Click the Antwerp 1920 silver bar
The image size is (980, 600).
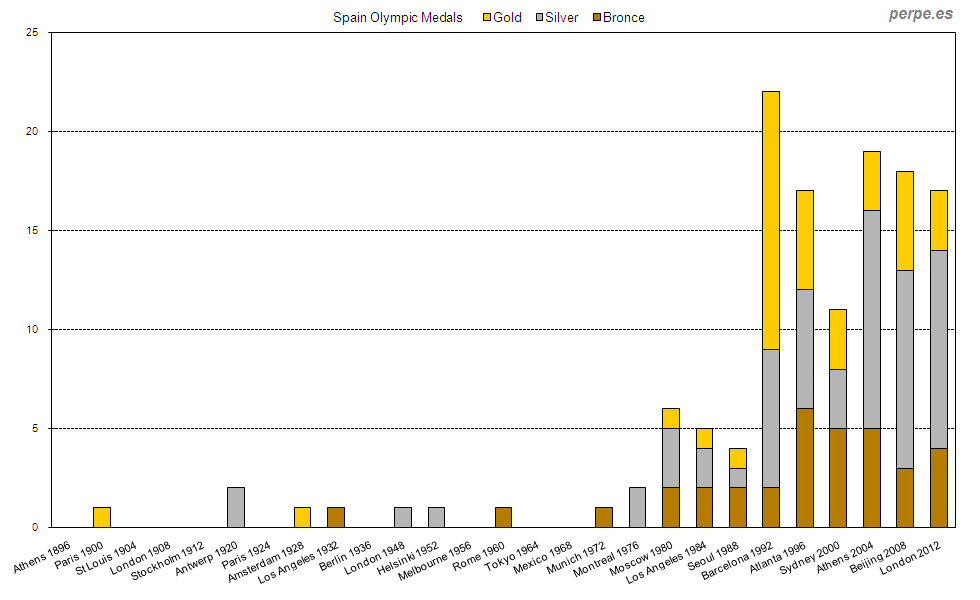(236, 507)
